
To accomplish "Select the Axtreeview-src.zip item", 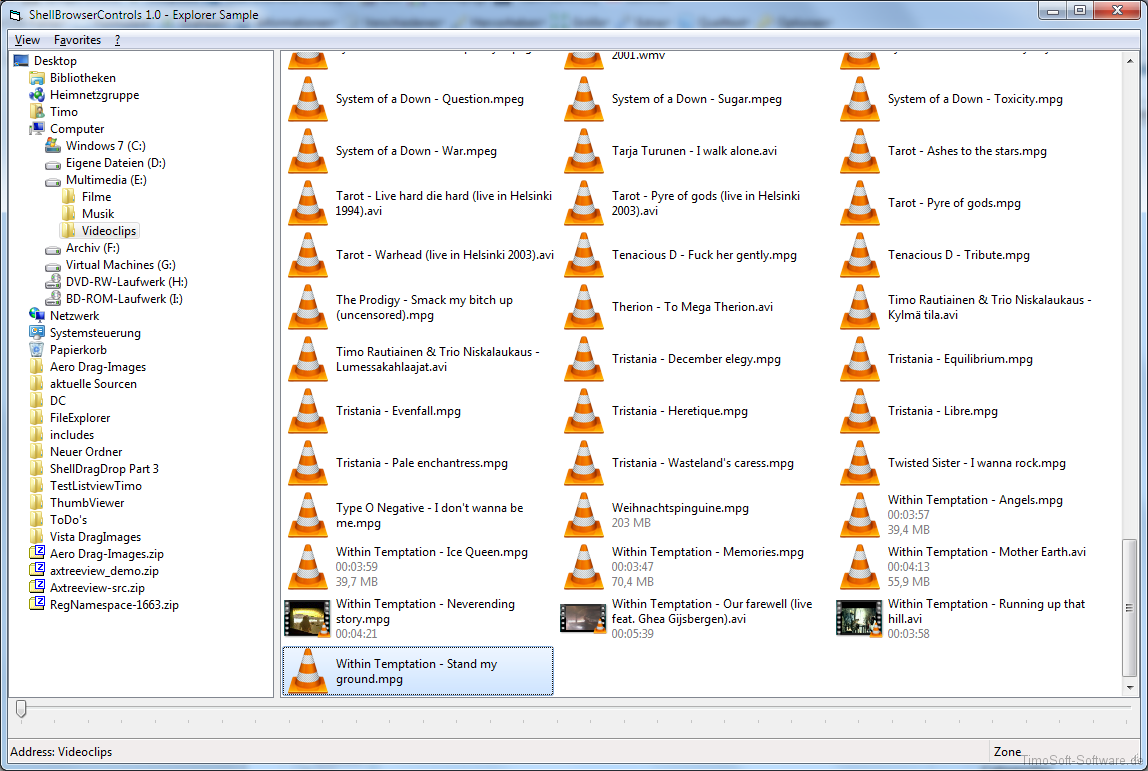I will [97, 588].
